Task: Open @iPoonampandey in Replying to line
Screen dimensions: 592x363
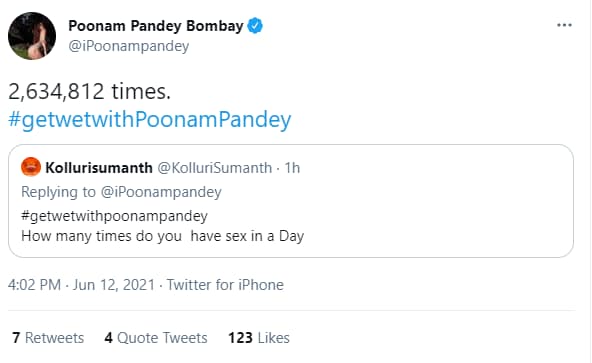Action: (x=161, y=192)
